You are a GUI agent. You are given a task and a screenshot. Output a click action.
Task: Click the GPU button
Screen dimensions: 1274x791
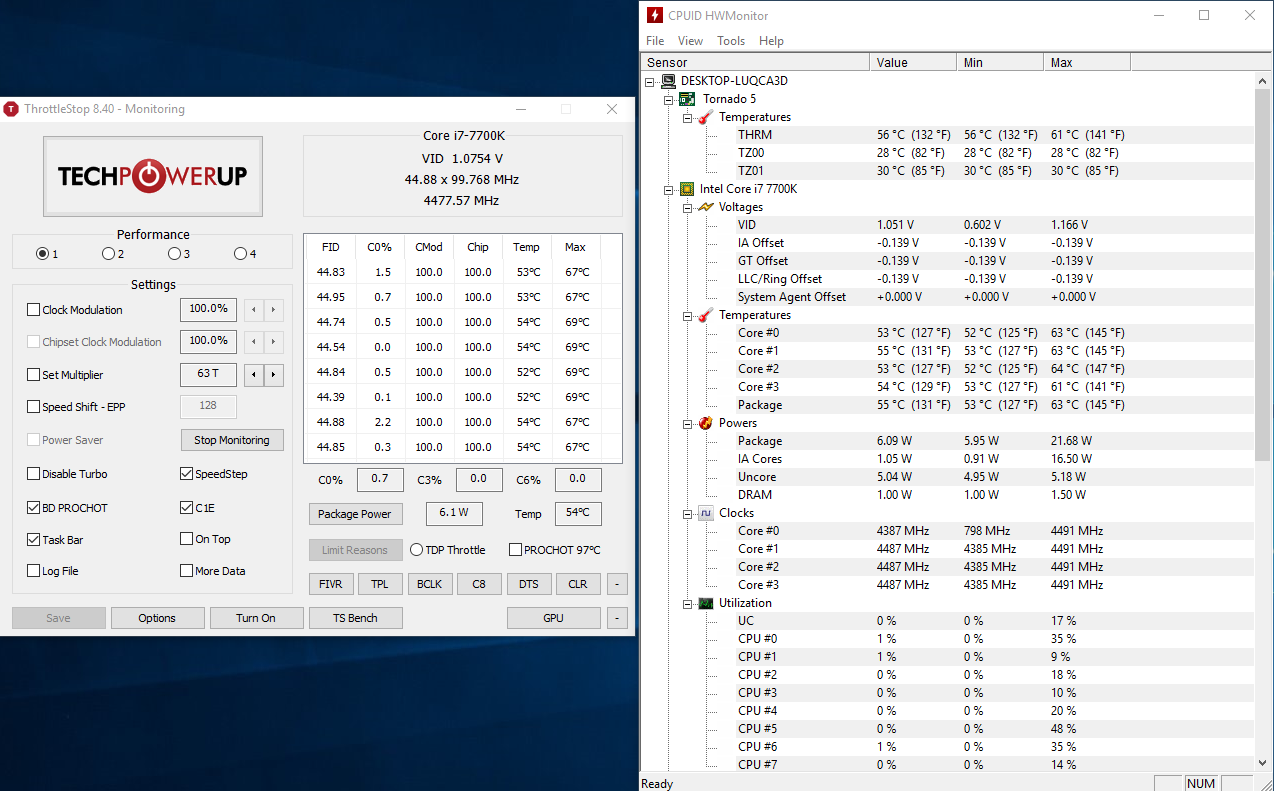pos(554,618)
